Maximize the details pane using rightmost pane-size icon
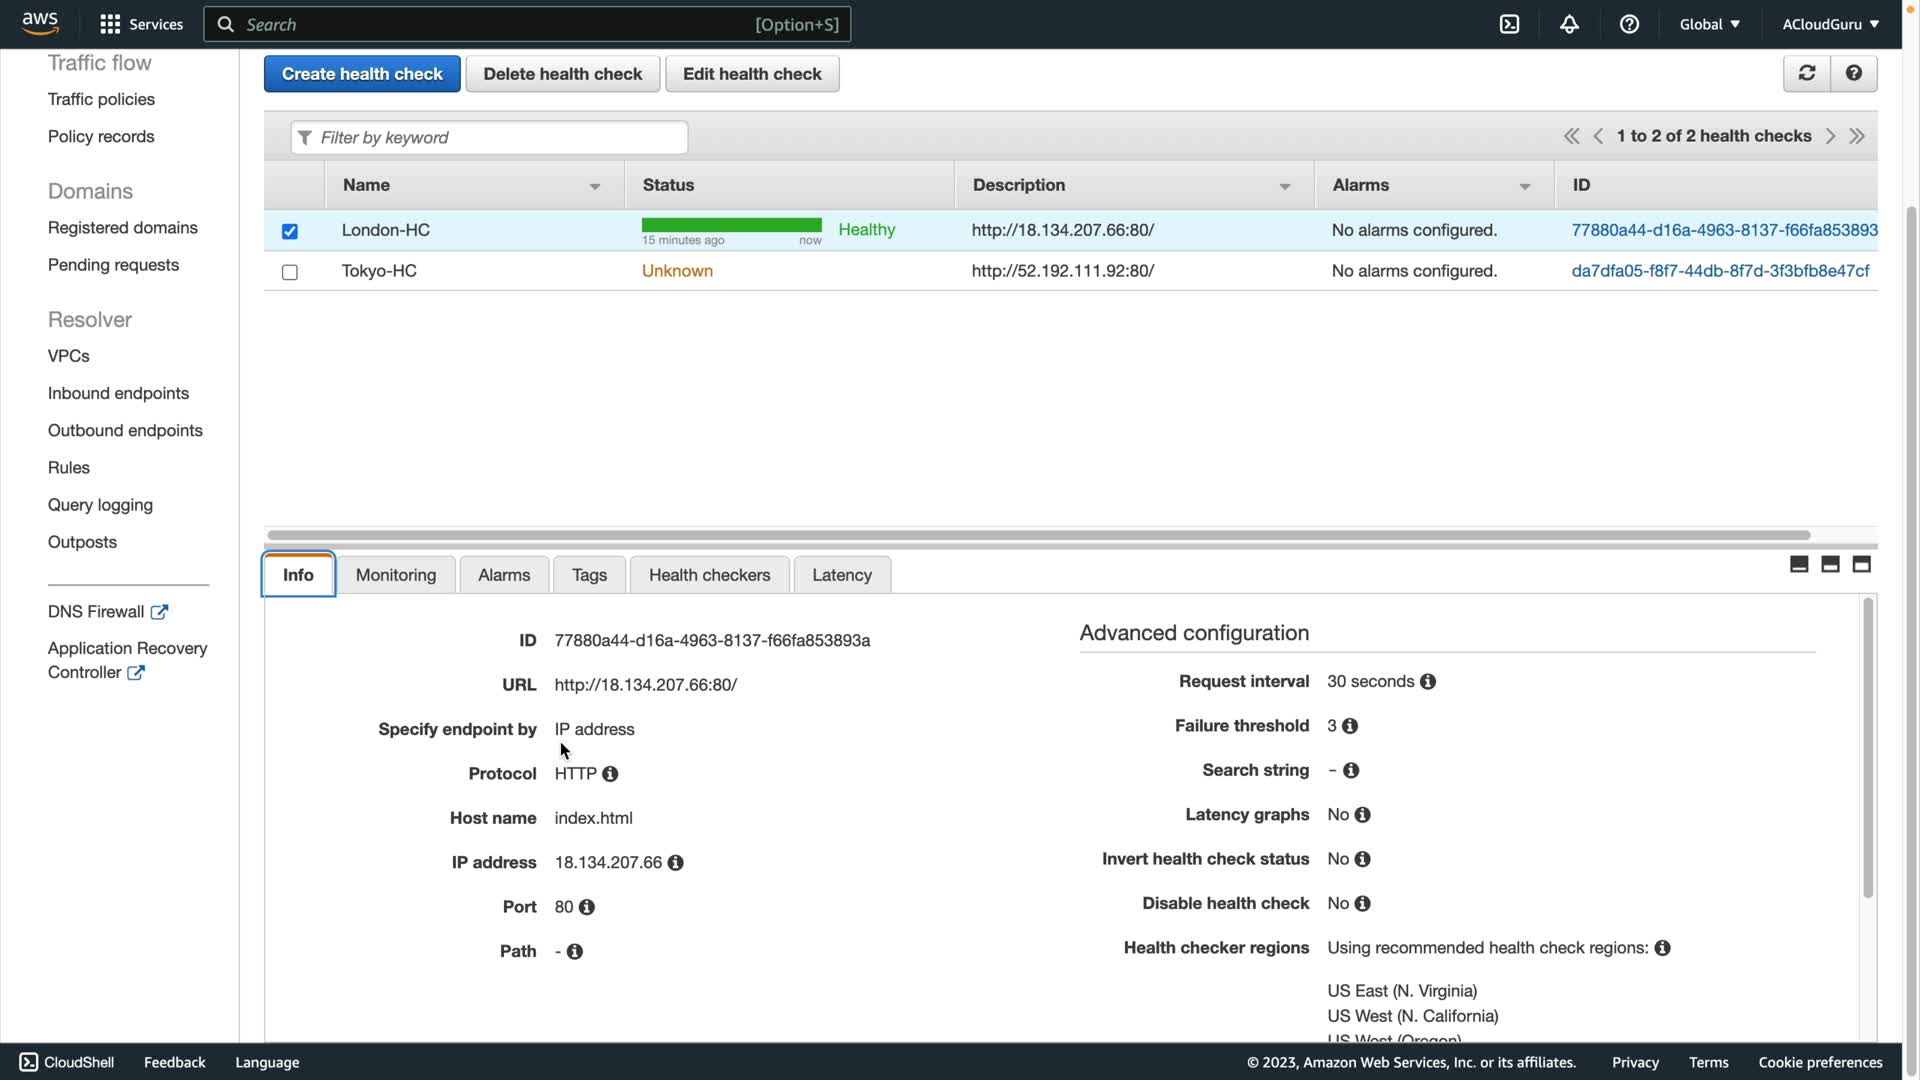 [1861, 565]
